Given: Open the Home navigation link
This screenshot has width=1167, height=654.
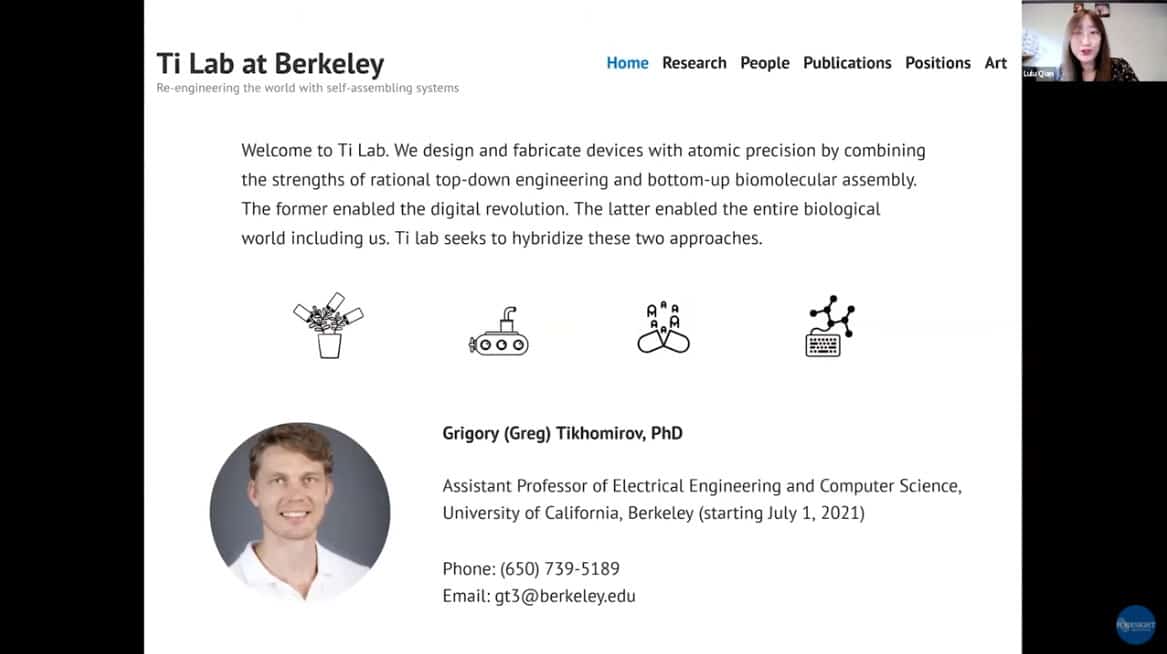Looking at the screenshot, I should [x=627, y=63].
